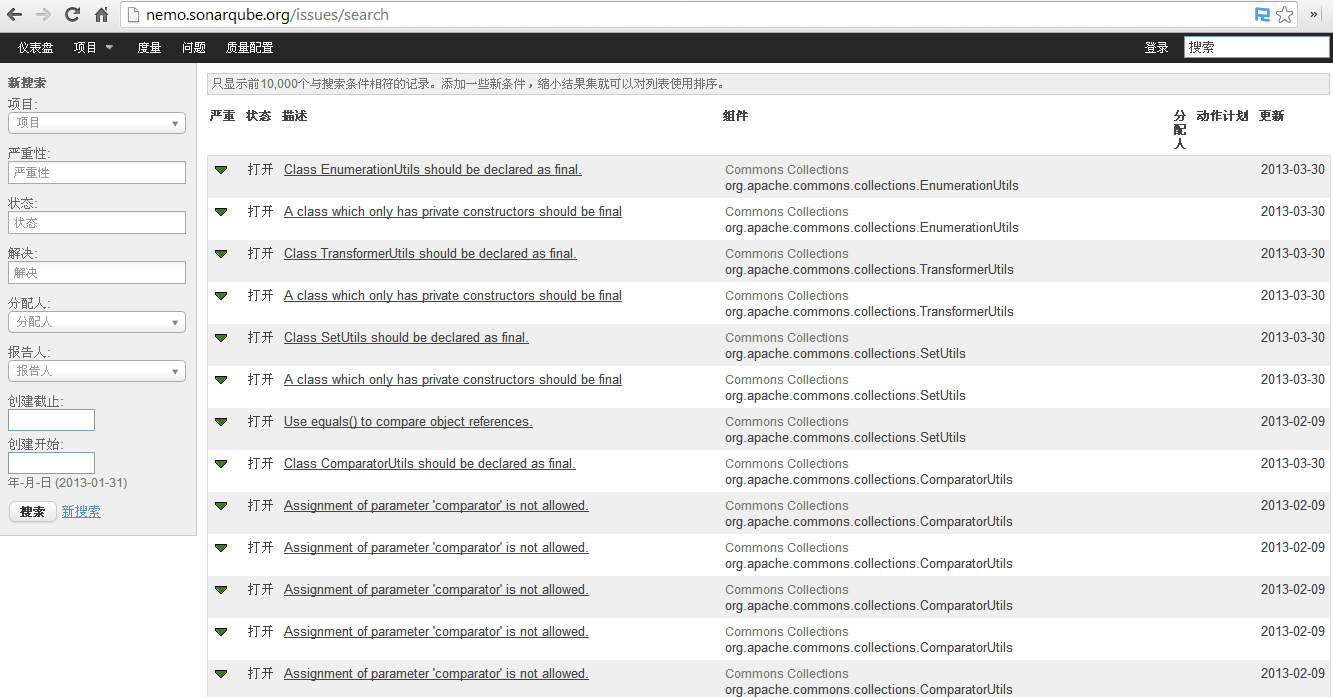Screen dimensions: 1333x697
Task: Open 'Class TransformerUtils should be declared as final' issue
Action: [x=430, y=254]
